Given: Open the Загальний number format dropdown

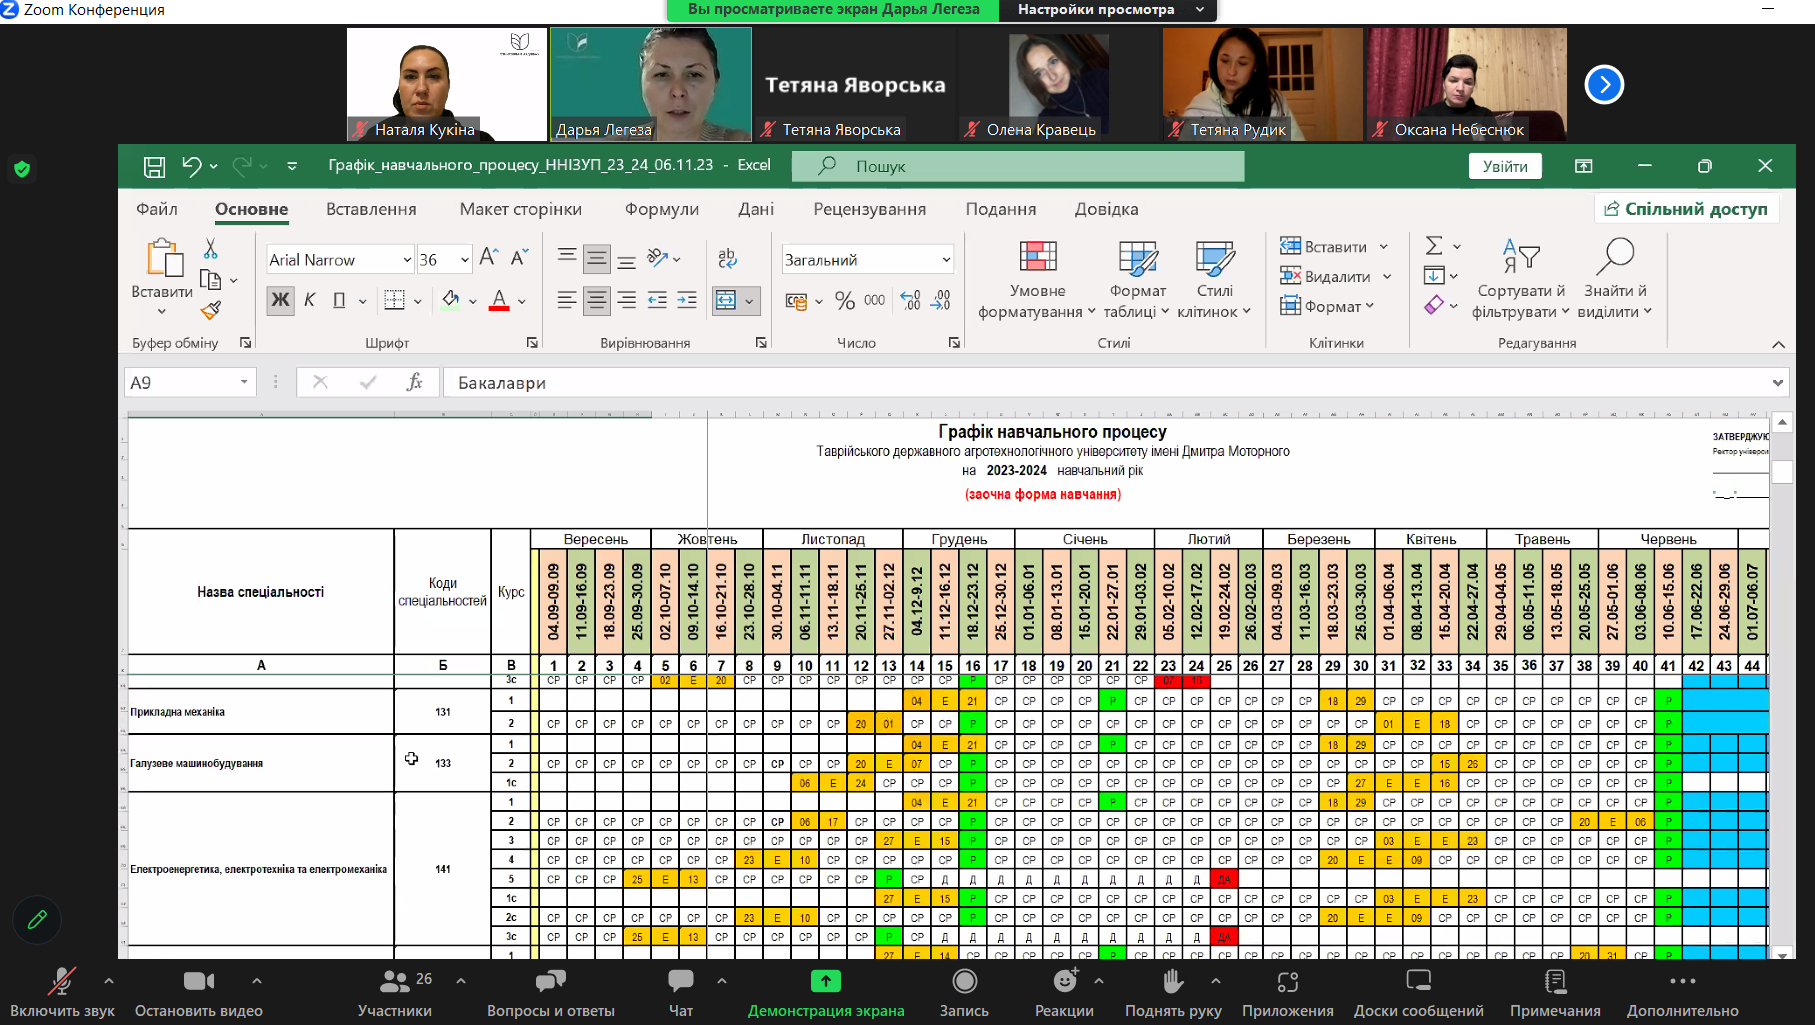Looking at the screenshot, I should coord(946,260).
